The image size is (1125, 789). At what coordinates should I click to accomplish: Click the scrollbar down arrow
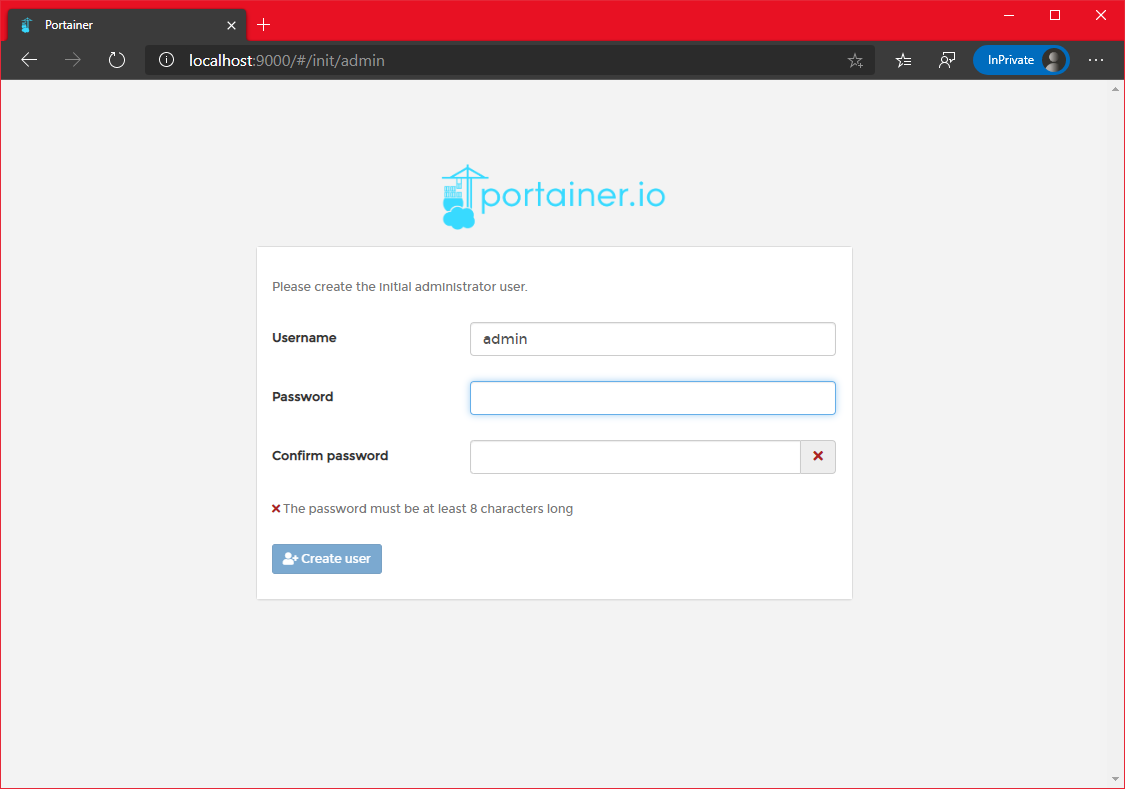point(1116,778)
